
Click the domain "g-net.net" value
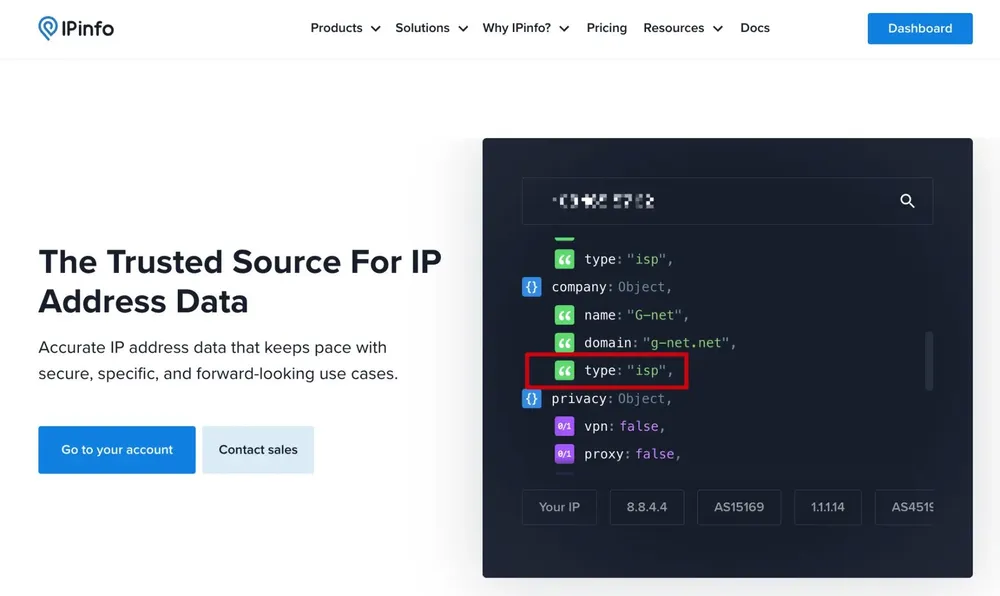(685, 343)
